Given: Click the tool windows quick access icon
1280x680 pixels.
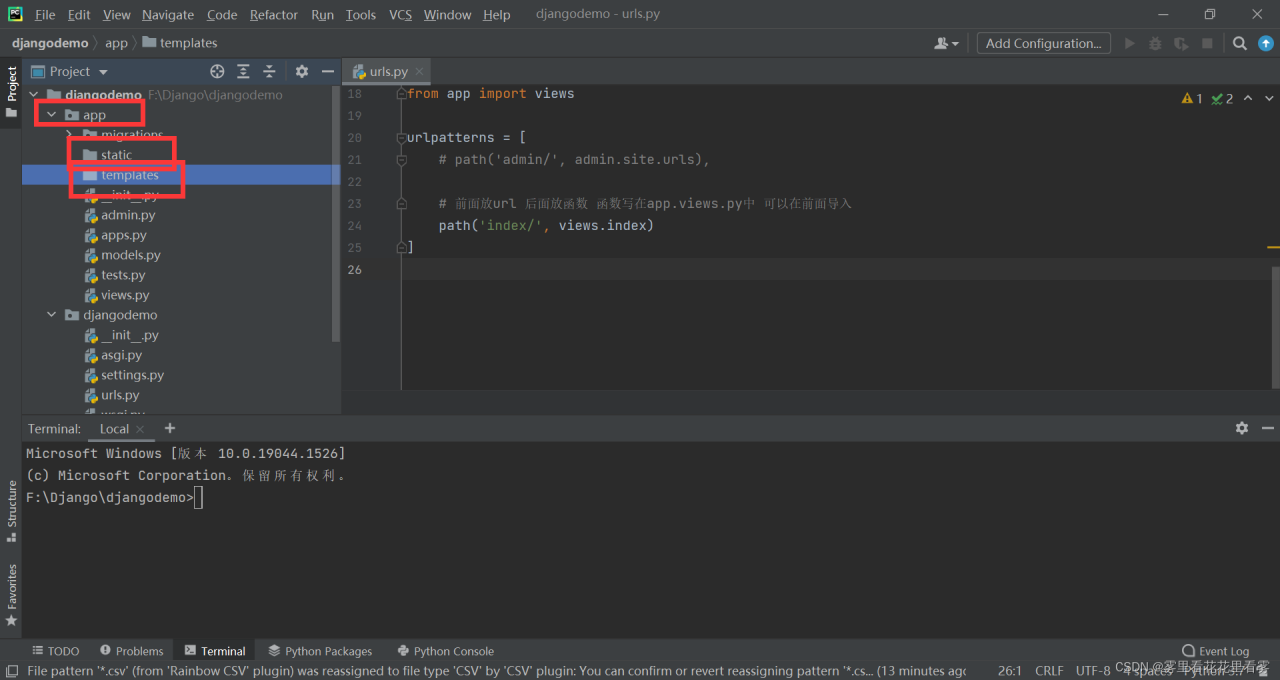Looking at the screenshot, I should (11, 671).
